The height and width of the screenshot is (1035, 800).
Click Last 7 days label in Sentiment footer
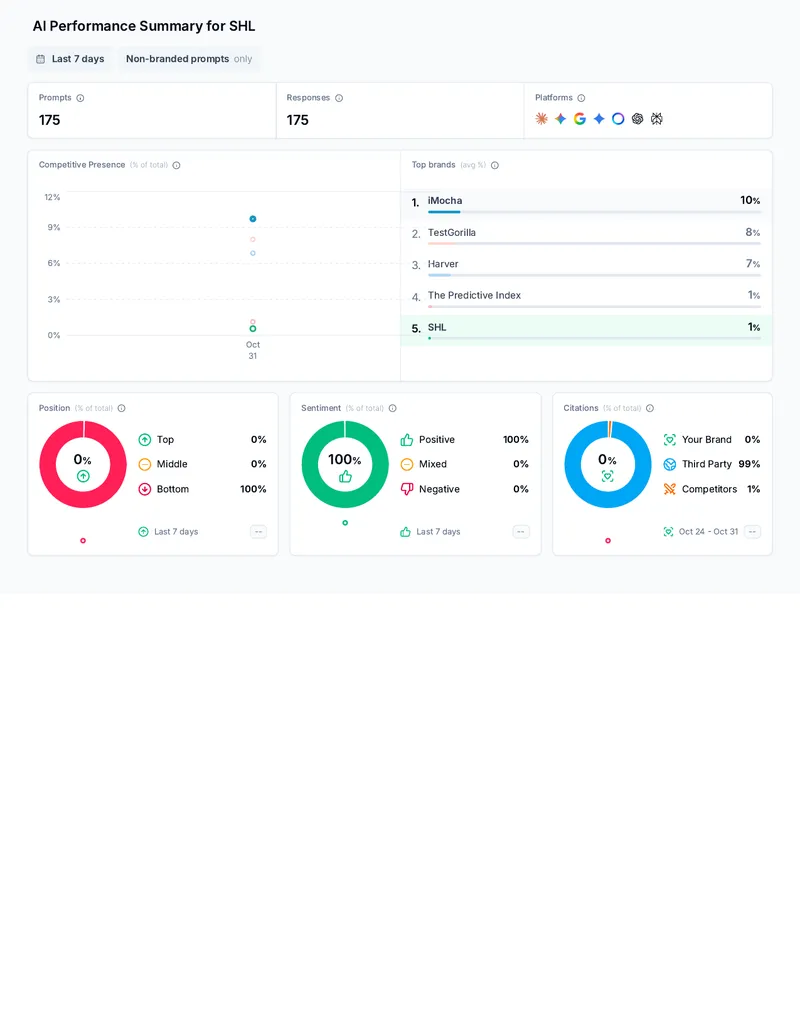click(438, 532)
